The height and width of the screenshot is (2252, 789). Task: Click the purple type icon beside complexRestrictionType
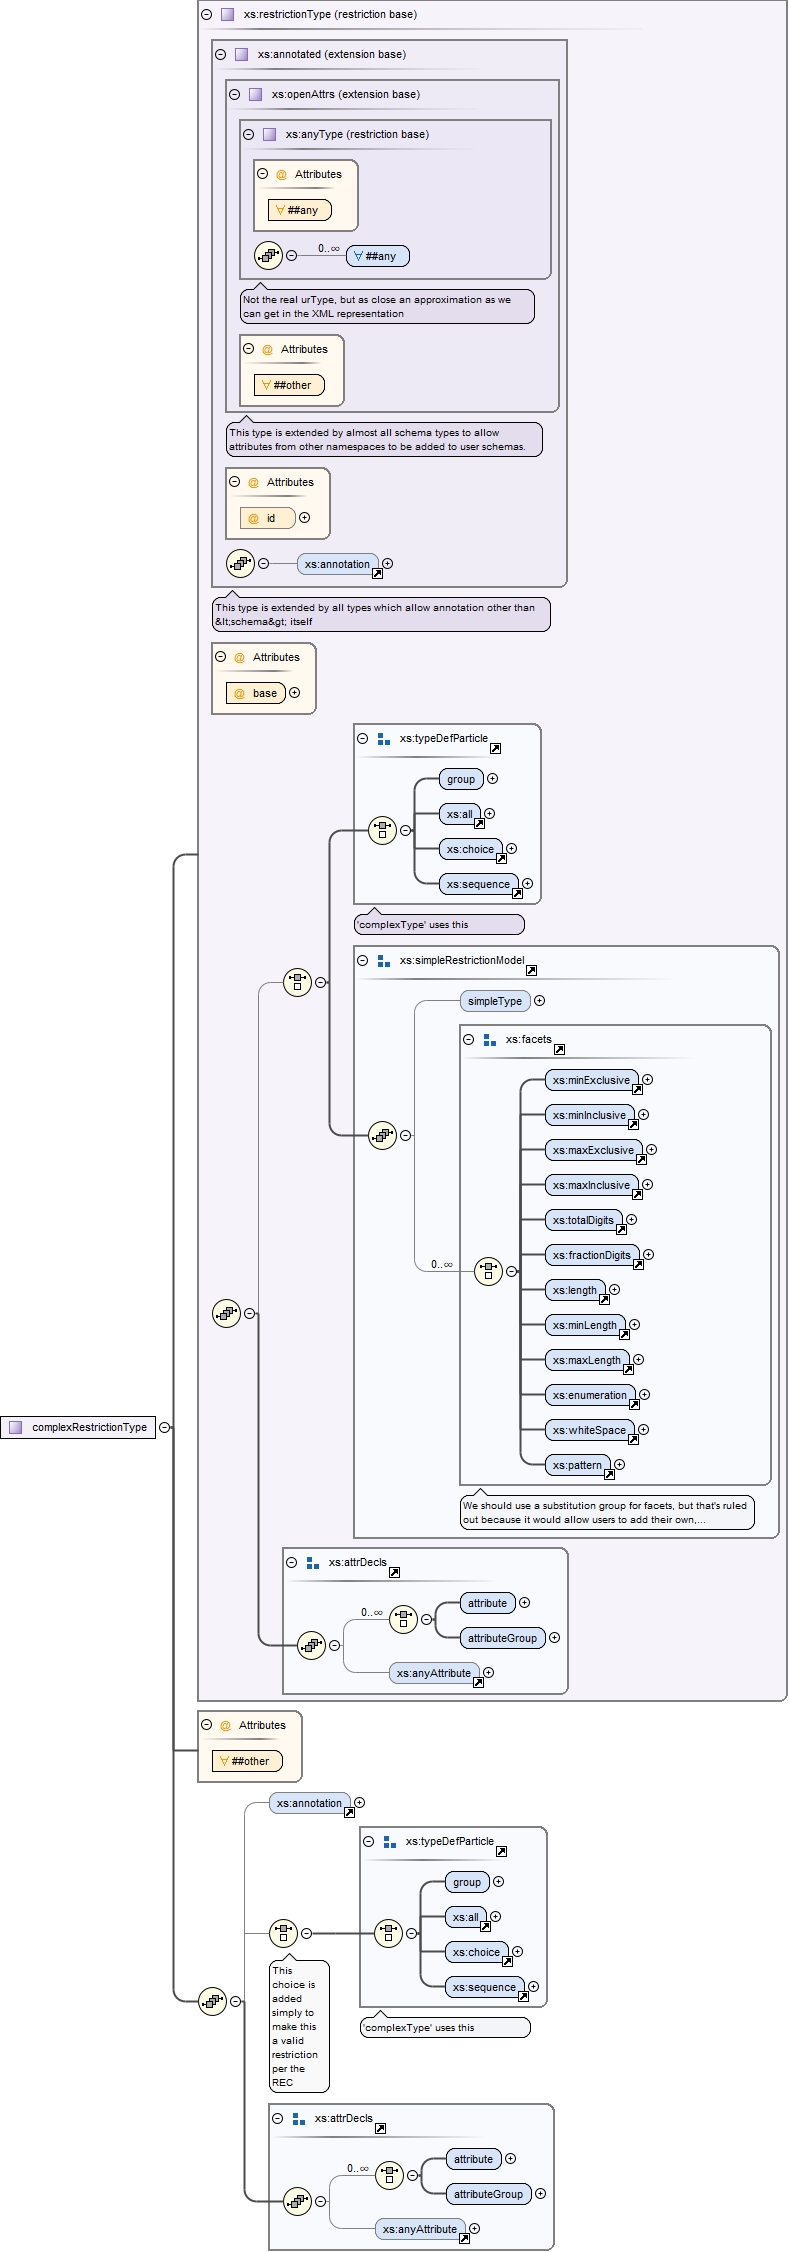pos(15,1427)
